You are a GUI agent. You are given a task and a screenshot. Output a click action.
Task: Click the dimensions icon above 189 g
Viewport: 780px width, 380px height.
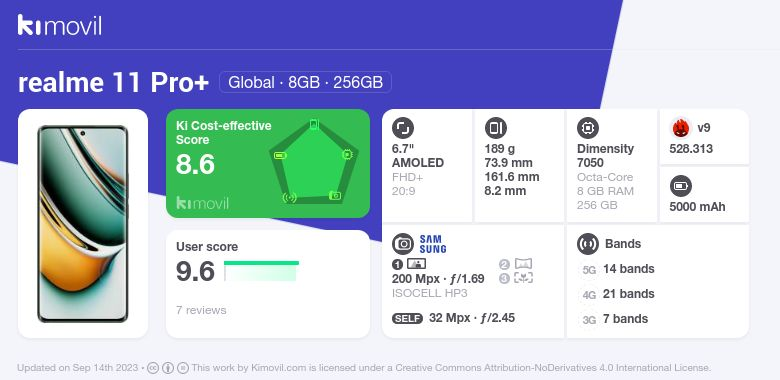click(495, 128)
